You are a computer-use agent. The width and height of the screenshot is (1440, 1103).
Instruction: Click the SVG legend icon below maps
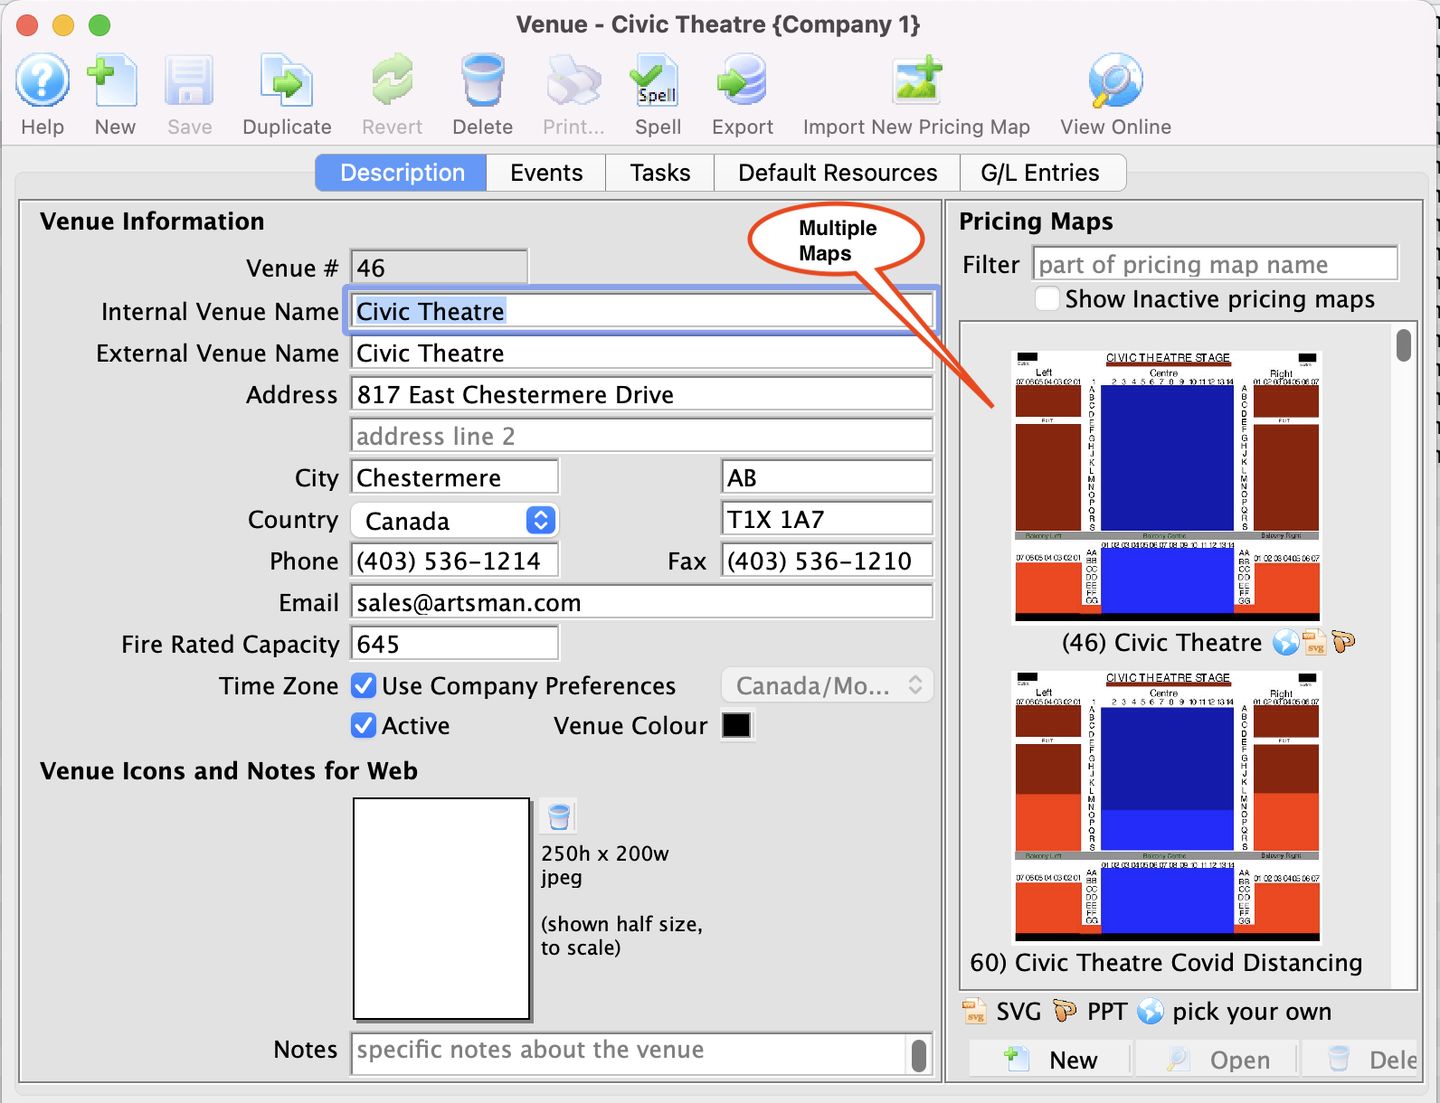(974, 1011)
